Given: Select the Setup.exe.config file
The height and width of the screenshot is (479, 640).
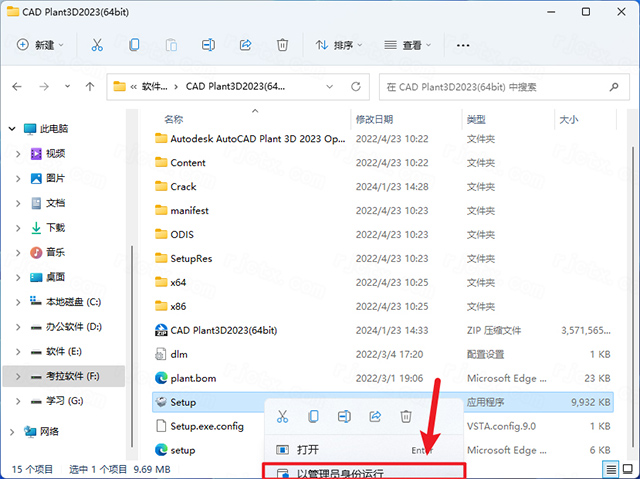Looking at the screenshot, I should pyautogui.click(x=200, y=426).
